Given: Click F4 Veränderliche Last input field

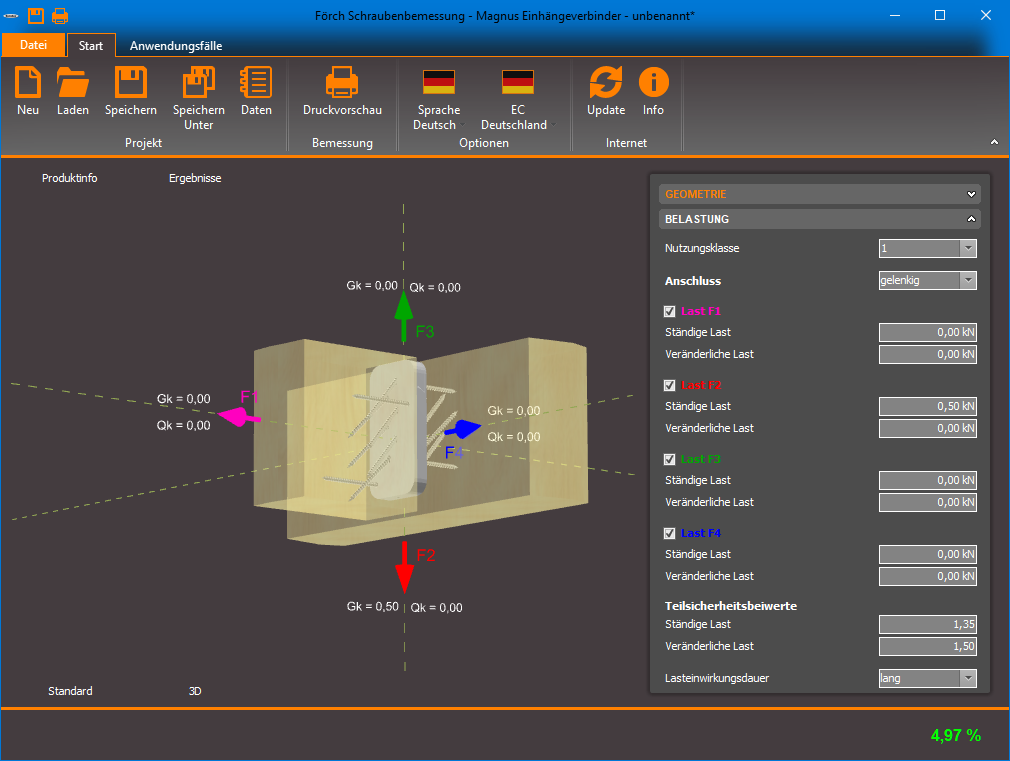Looking at the screenshot, I should 928,577.
